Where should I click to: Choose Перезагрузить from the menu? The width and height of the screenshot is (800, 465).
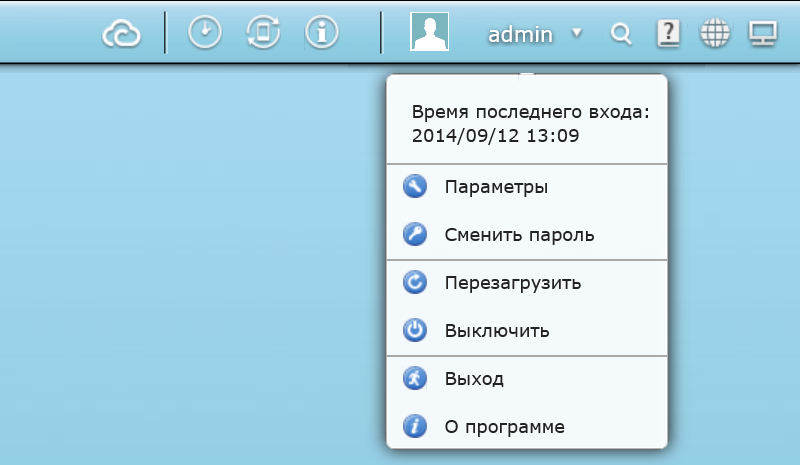pos(527,283)
